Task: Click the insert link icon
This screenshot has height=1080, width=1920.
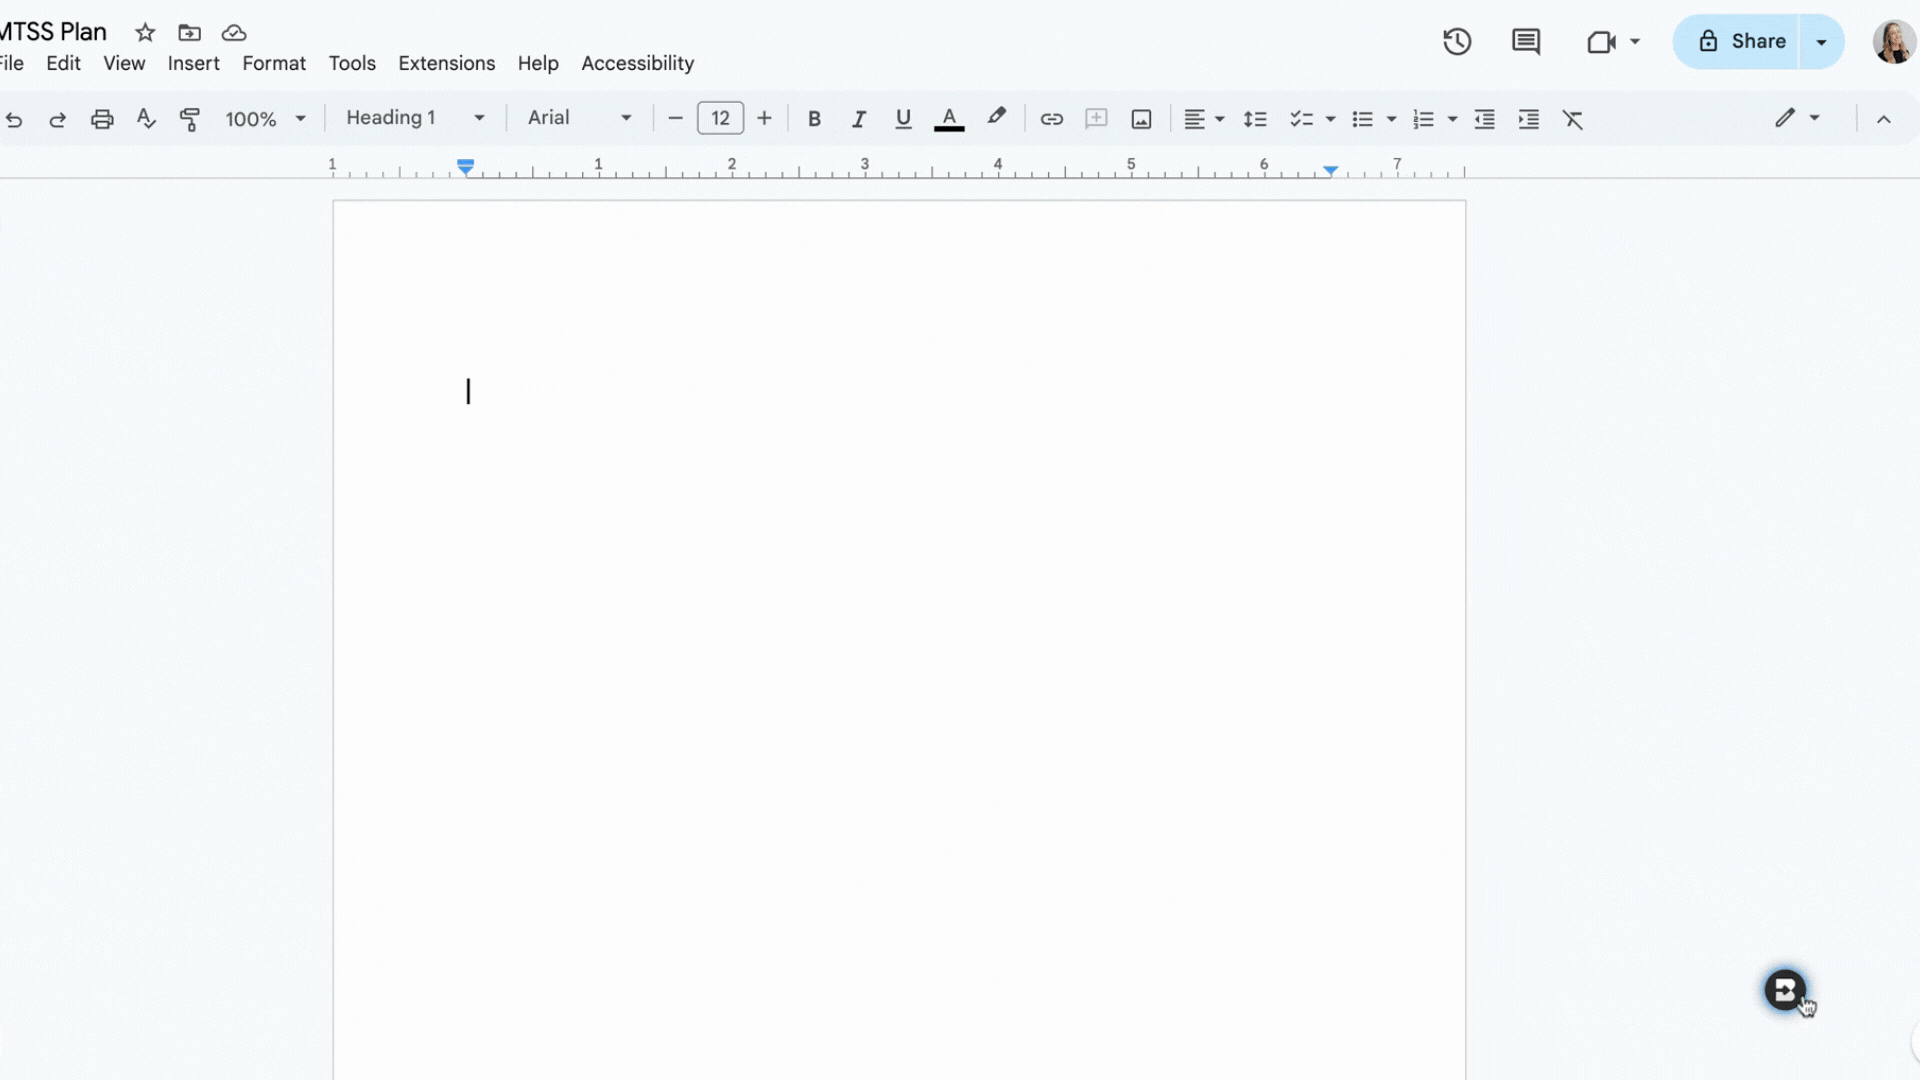Action: point(1051,119)
